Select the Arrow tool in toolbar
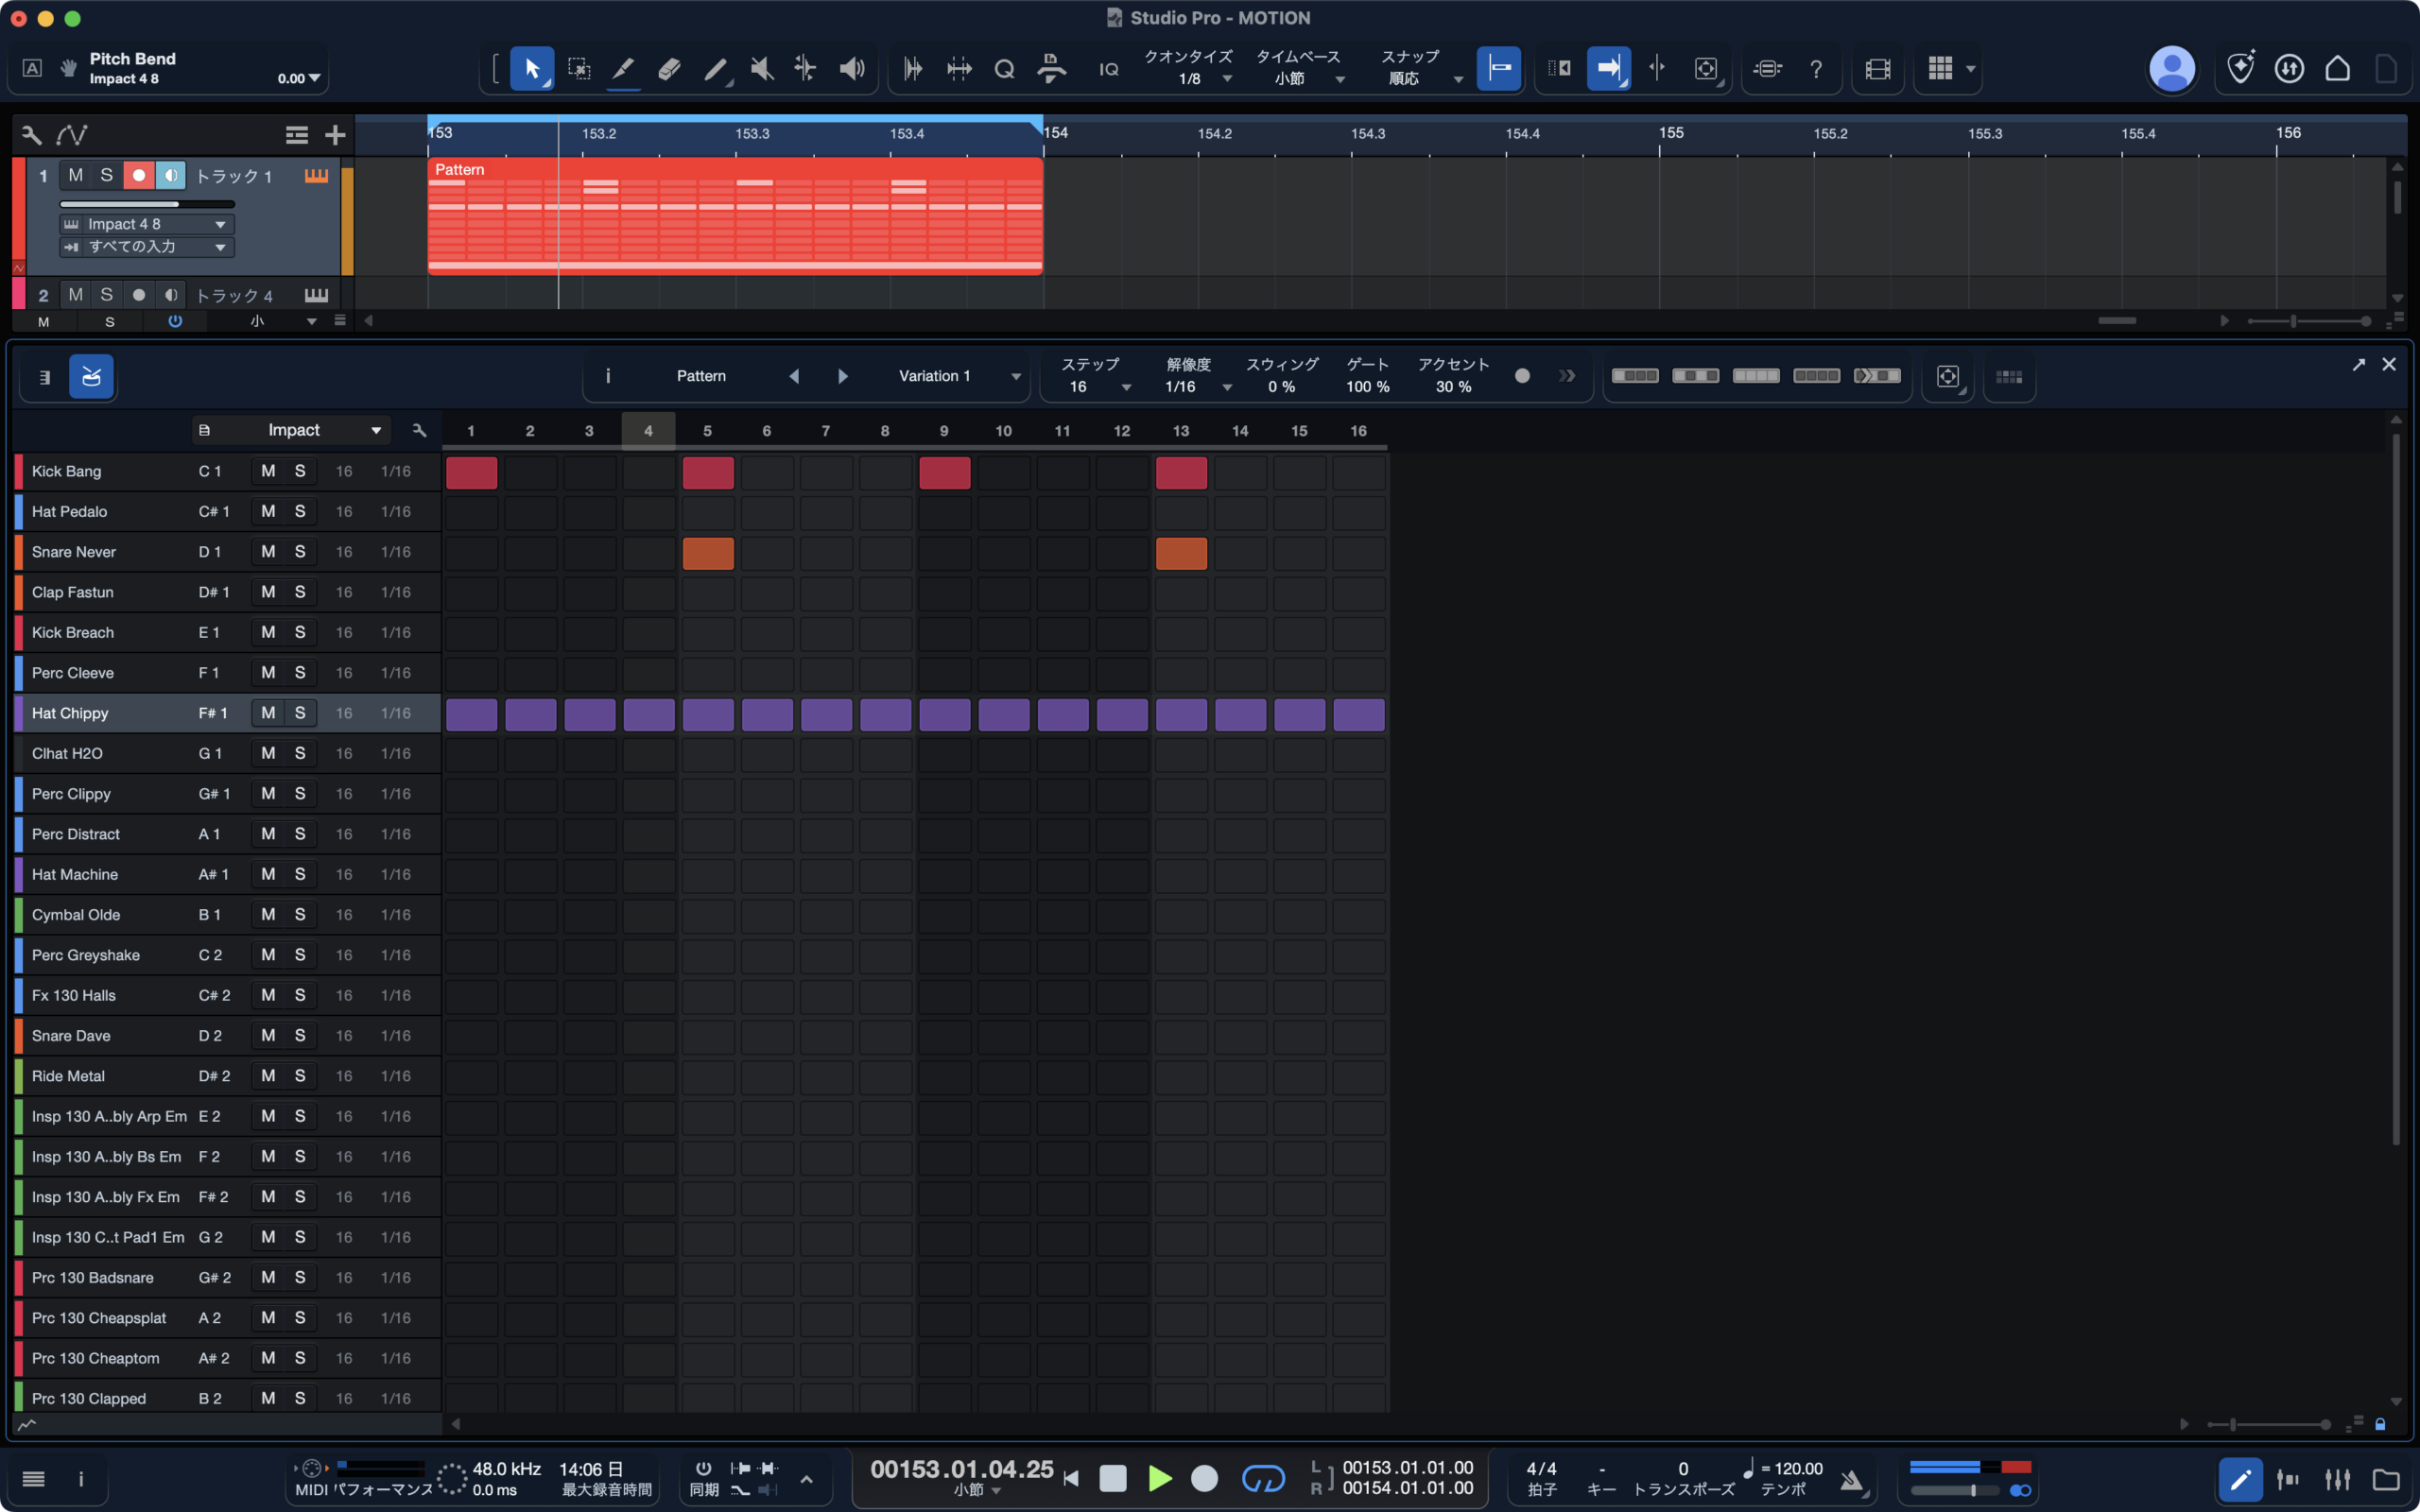The image size is (2420, 1512). point(532,69)
